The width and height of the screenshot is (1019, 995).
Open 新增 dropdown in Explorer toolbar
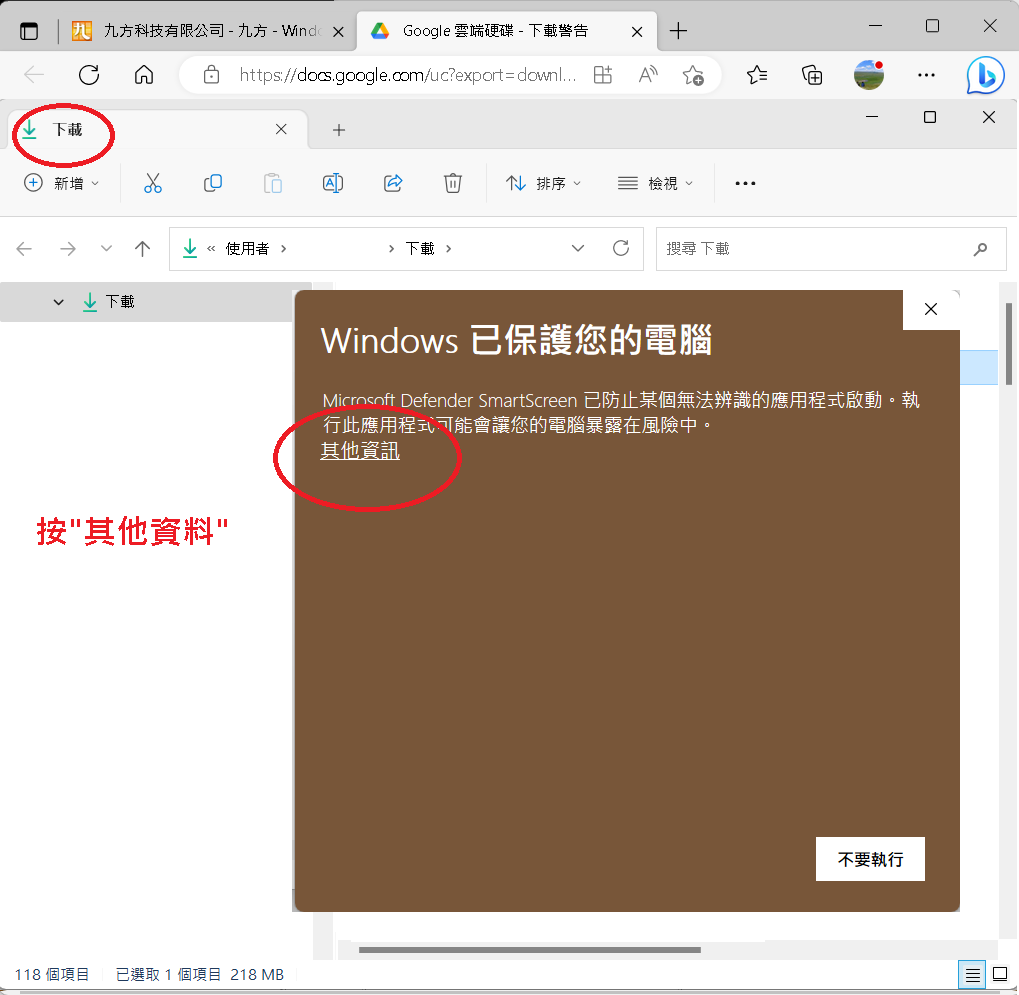tap(62, 183)
